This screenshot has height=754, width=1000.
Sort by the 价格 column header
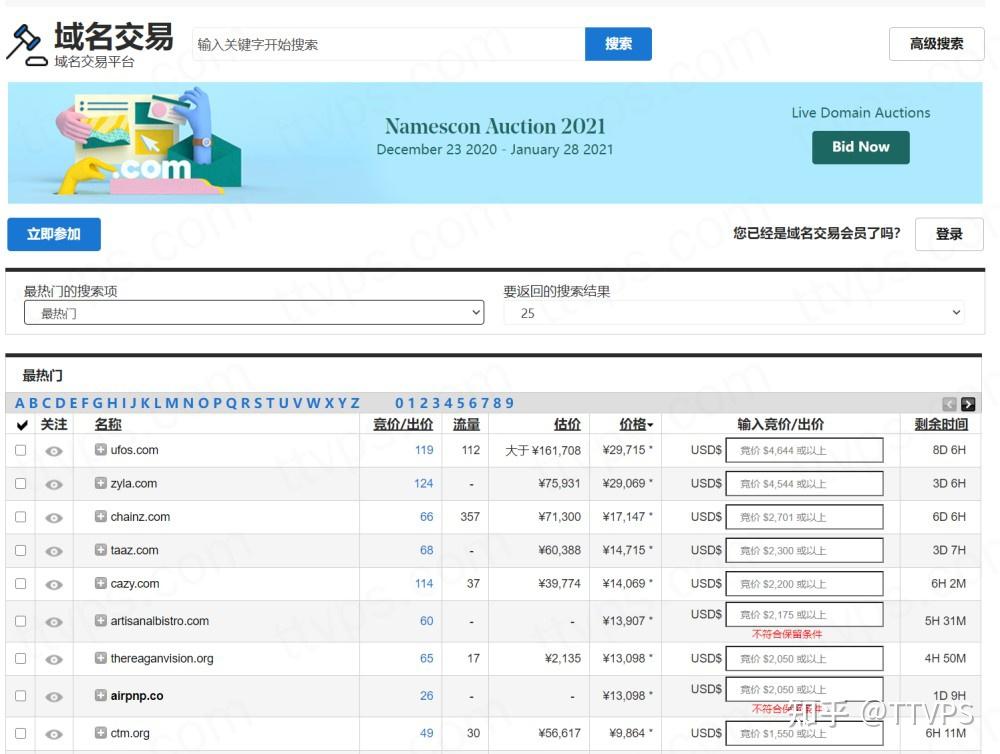tap(636, 424)
